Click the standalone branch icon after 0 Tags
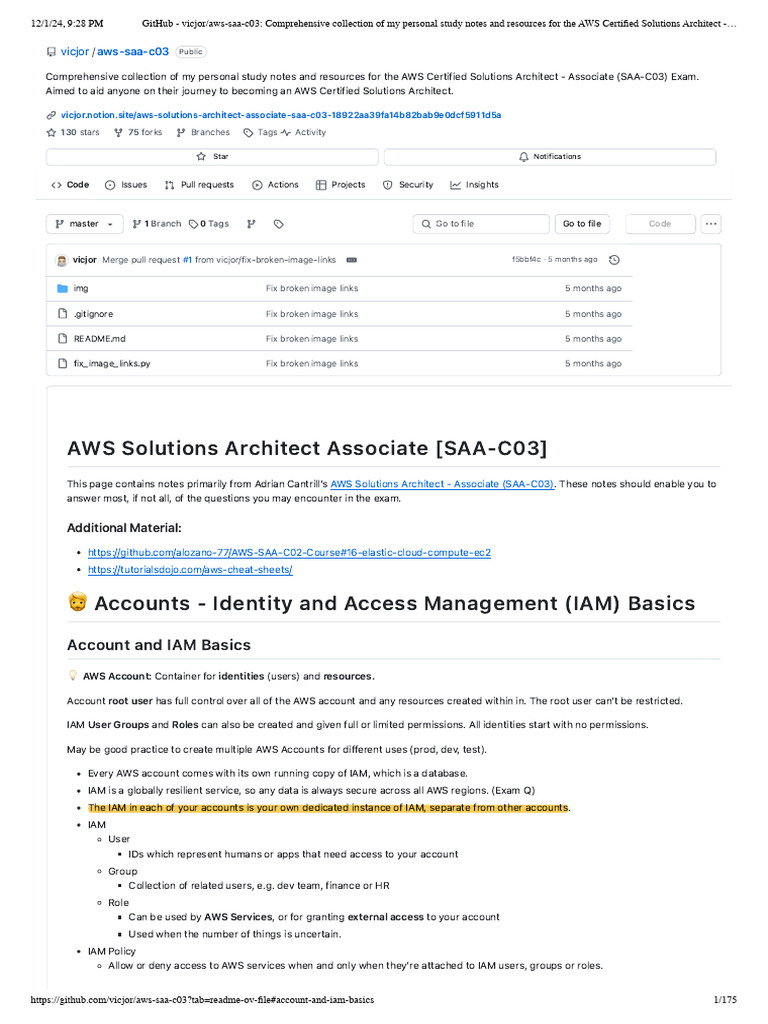Viewport: 768px width, 1024px height. (251, 224)
